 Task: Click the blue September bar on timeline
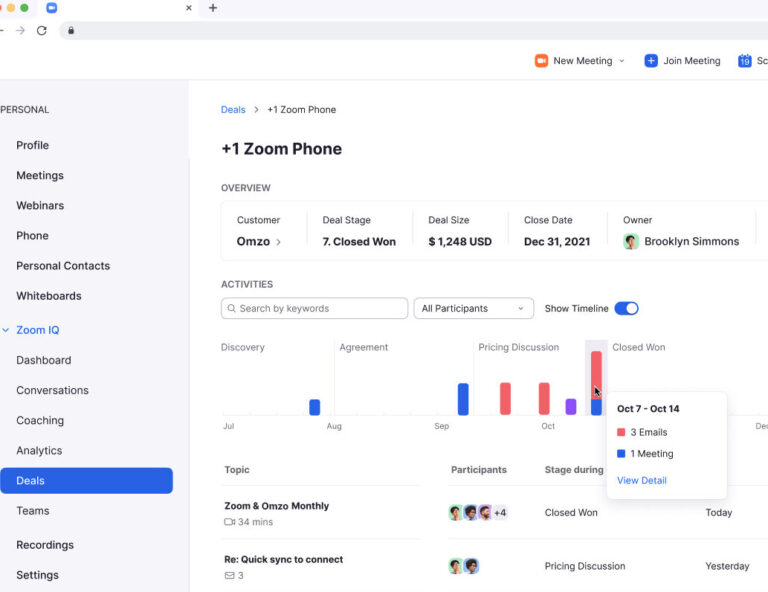tap(463, 399)
